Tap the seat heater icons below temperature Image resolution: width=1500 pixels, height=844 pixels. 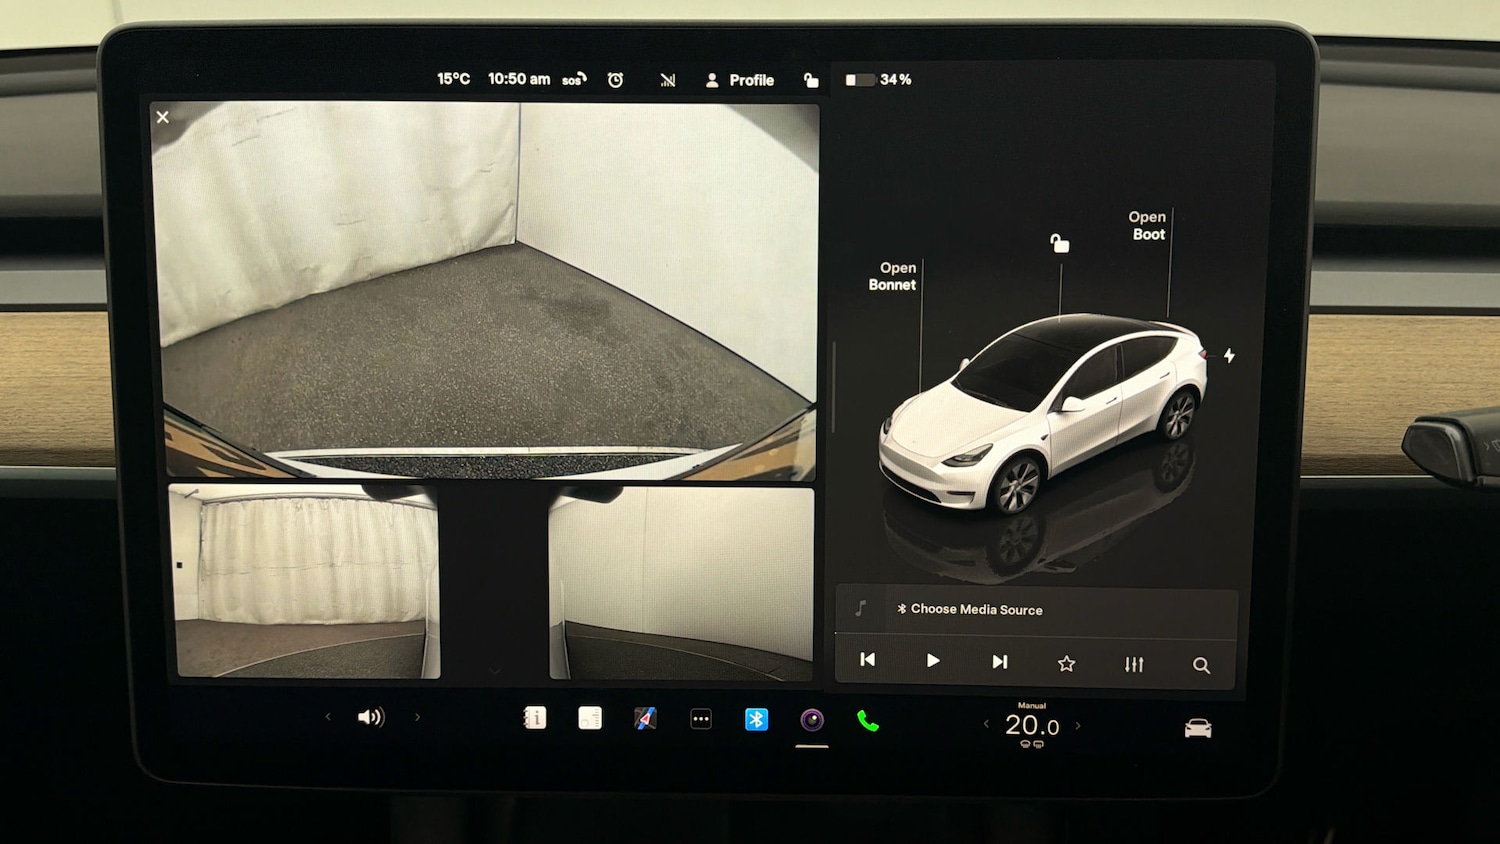(x=1032, y=744)
